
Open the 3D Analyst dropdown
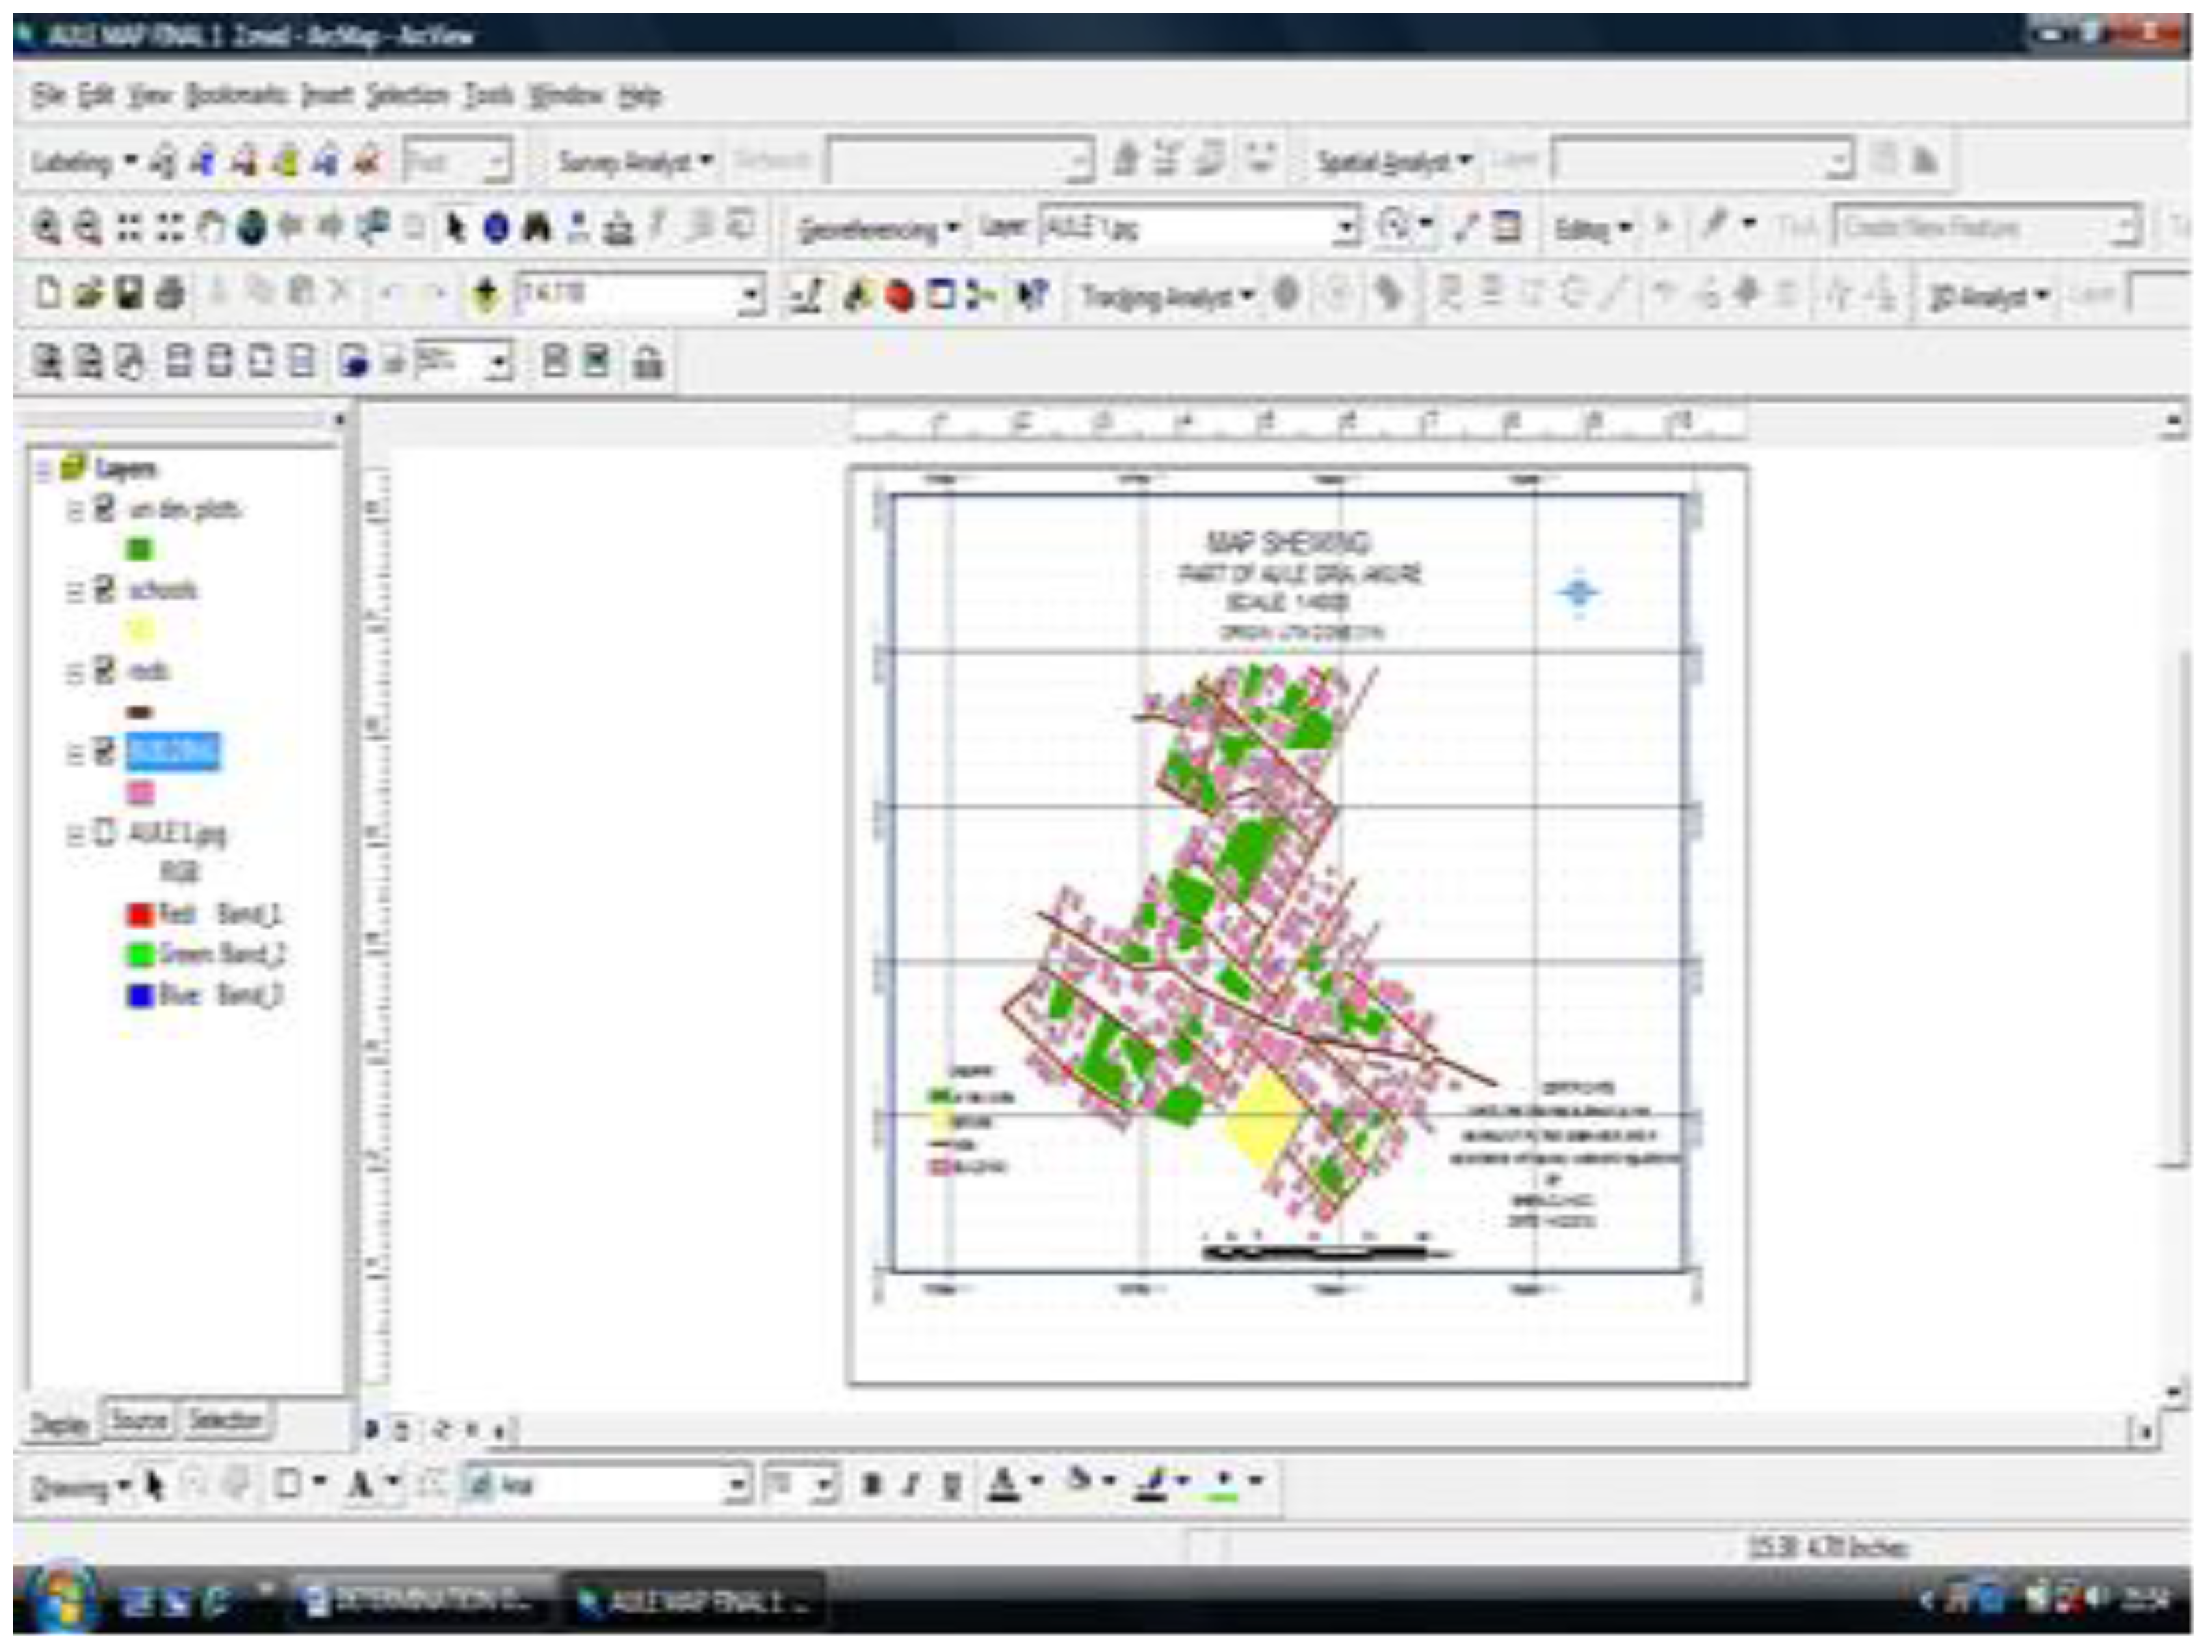tap(1990, 296)
